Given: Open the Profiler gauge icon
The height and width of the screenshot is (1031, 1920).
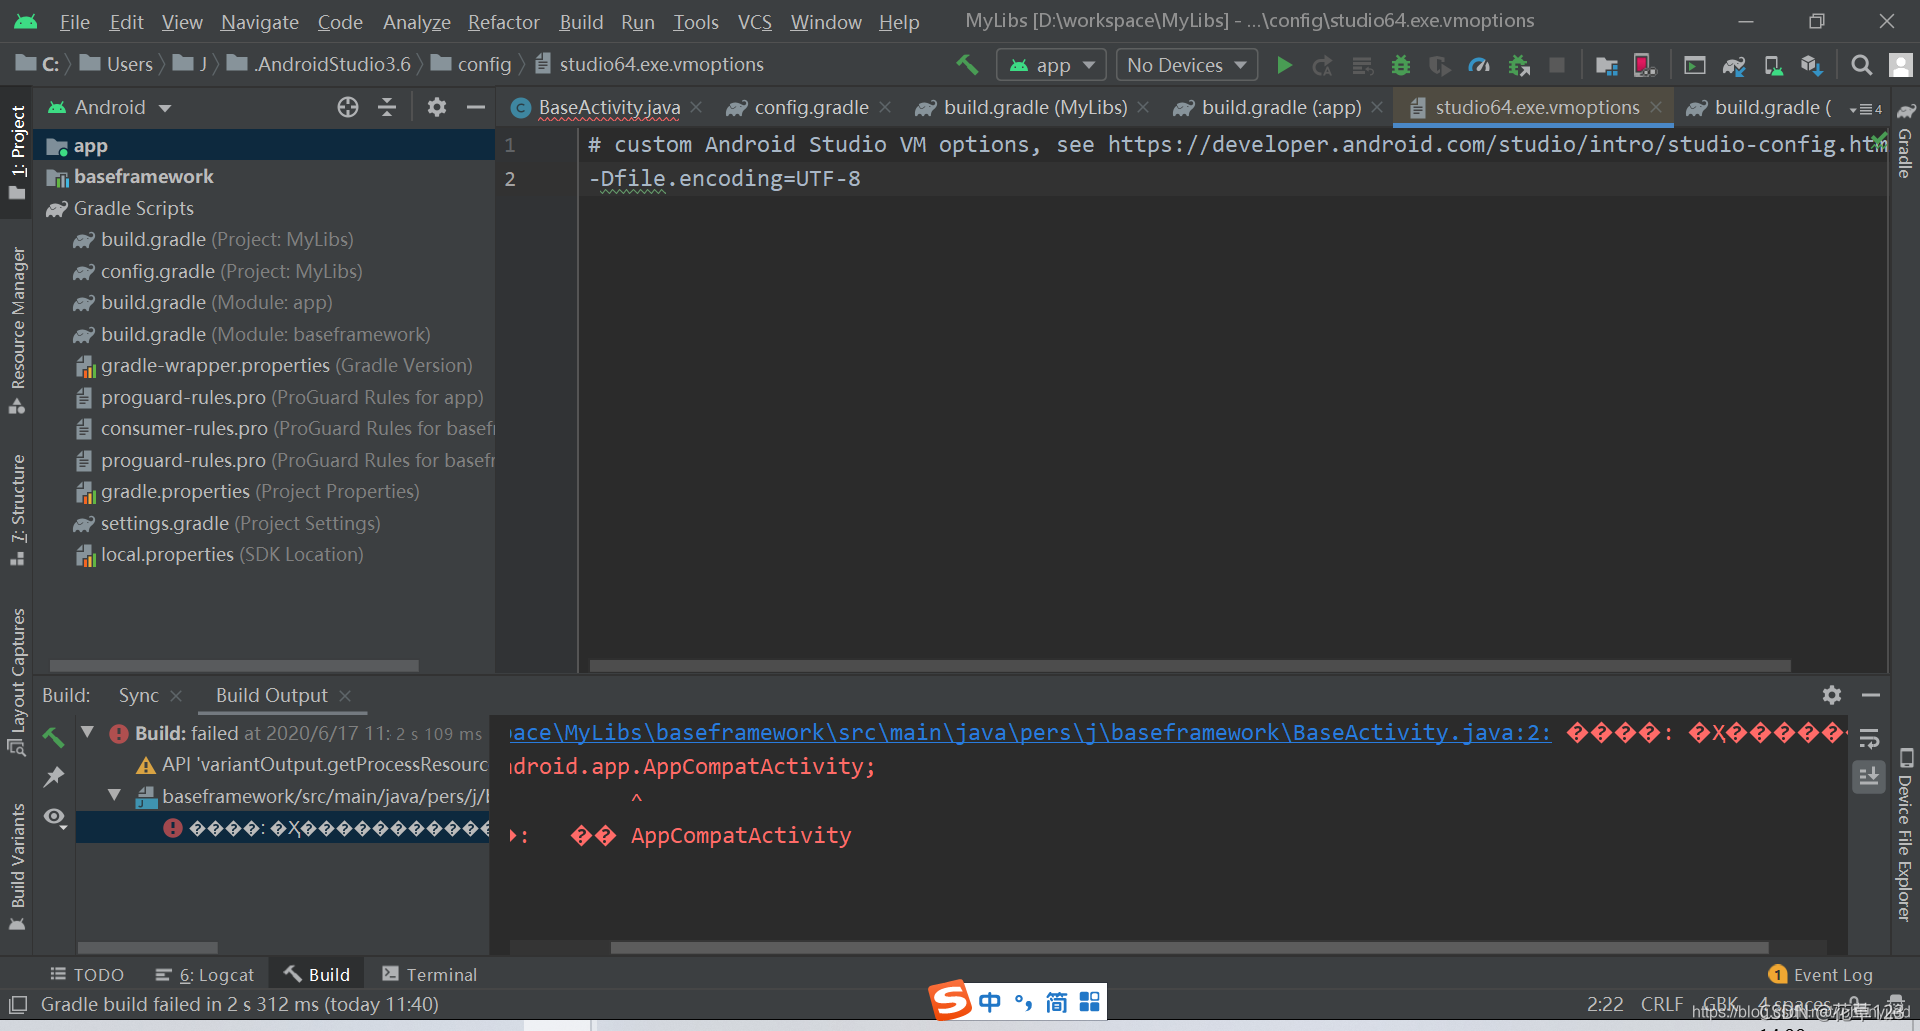Looking at the screenshot, I should point(1479,65).
